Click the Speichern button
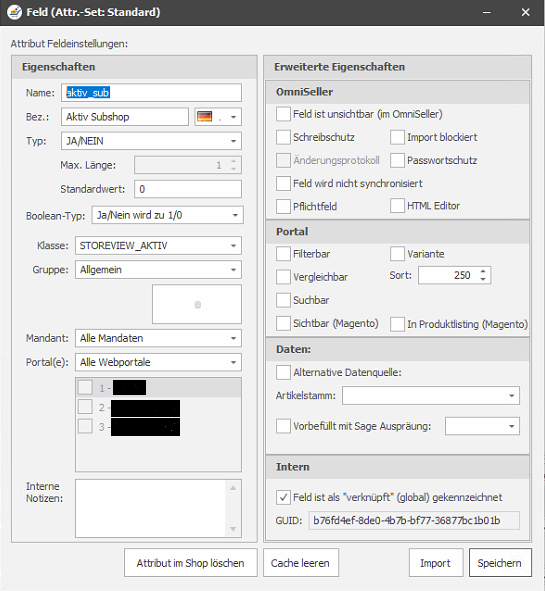 500,563
